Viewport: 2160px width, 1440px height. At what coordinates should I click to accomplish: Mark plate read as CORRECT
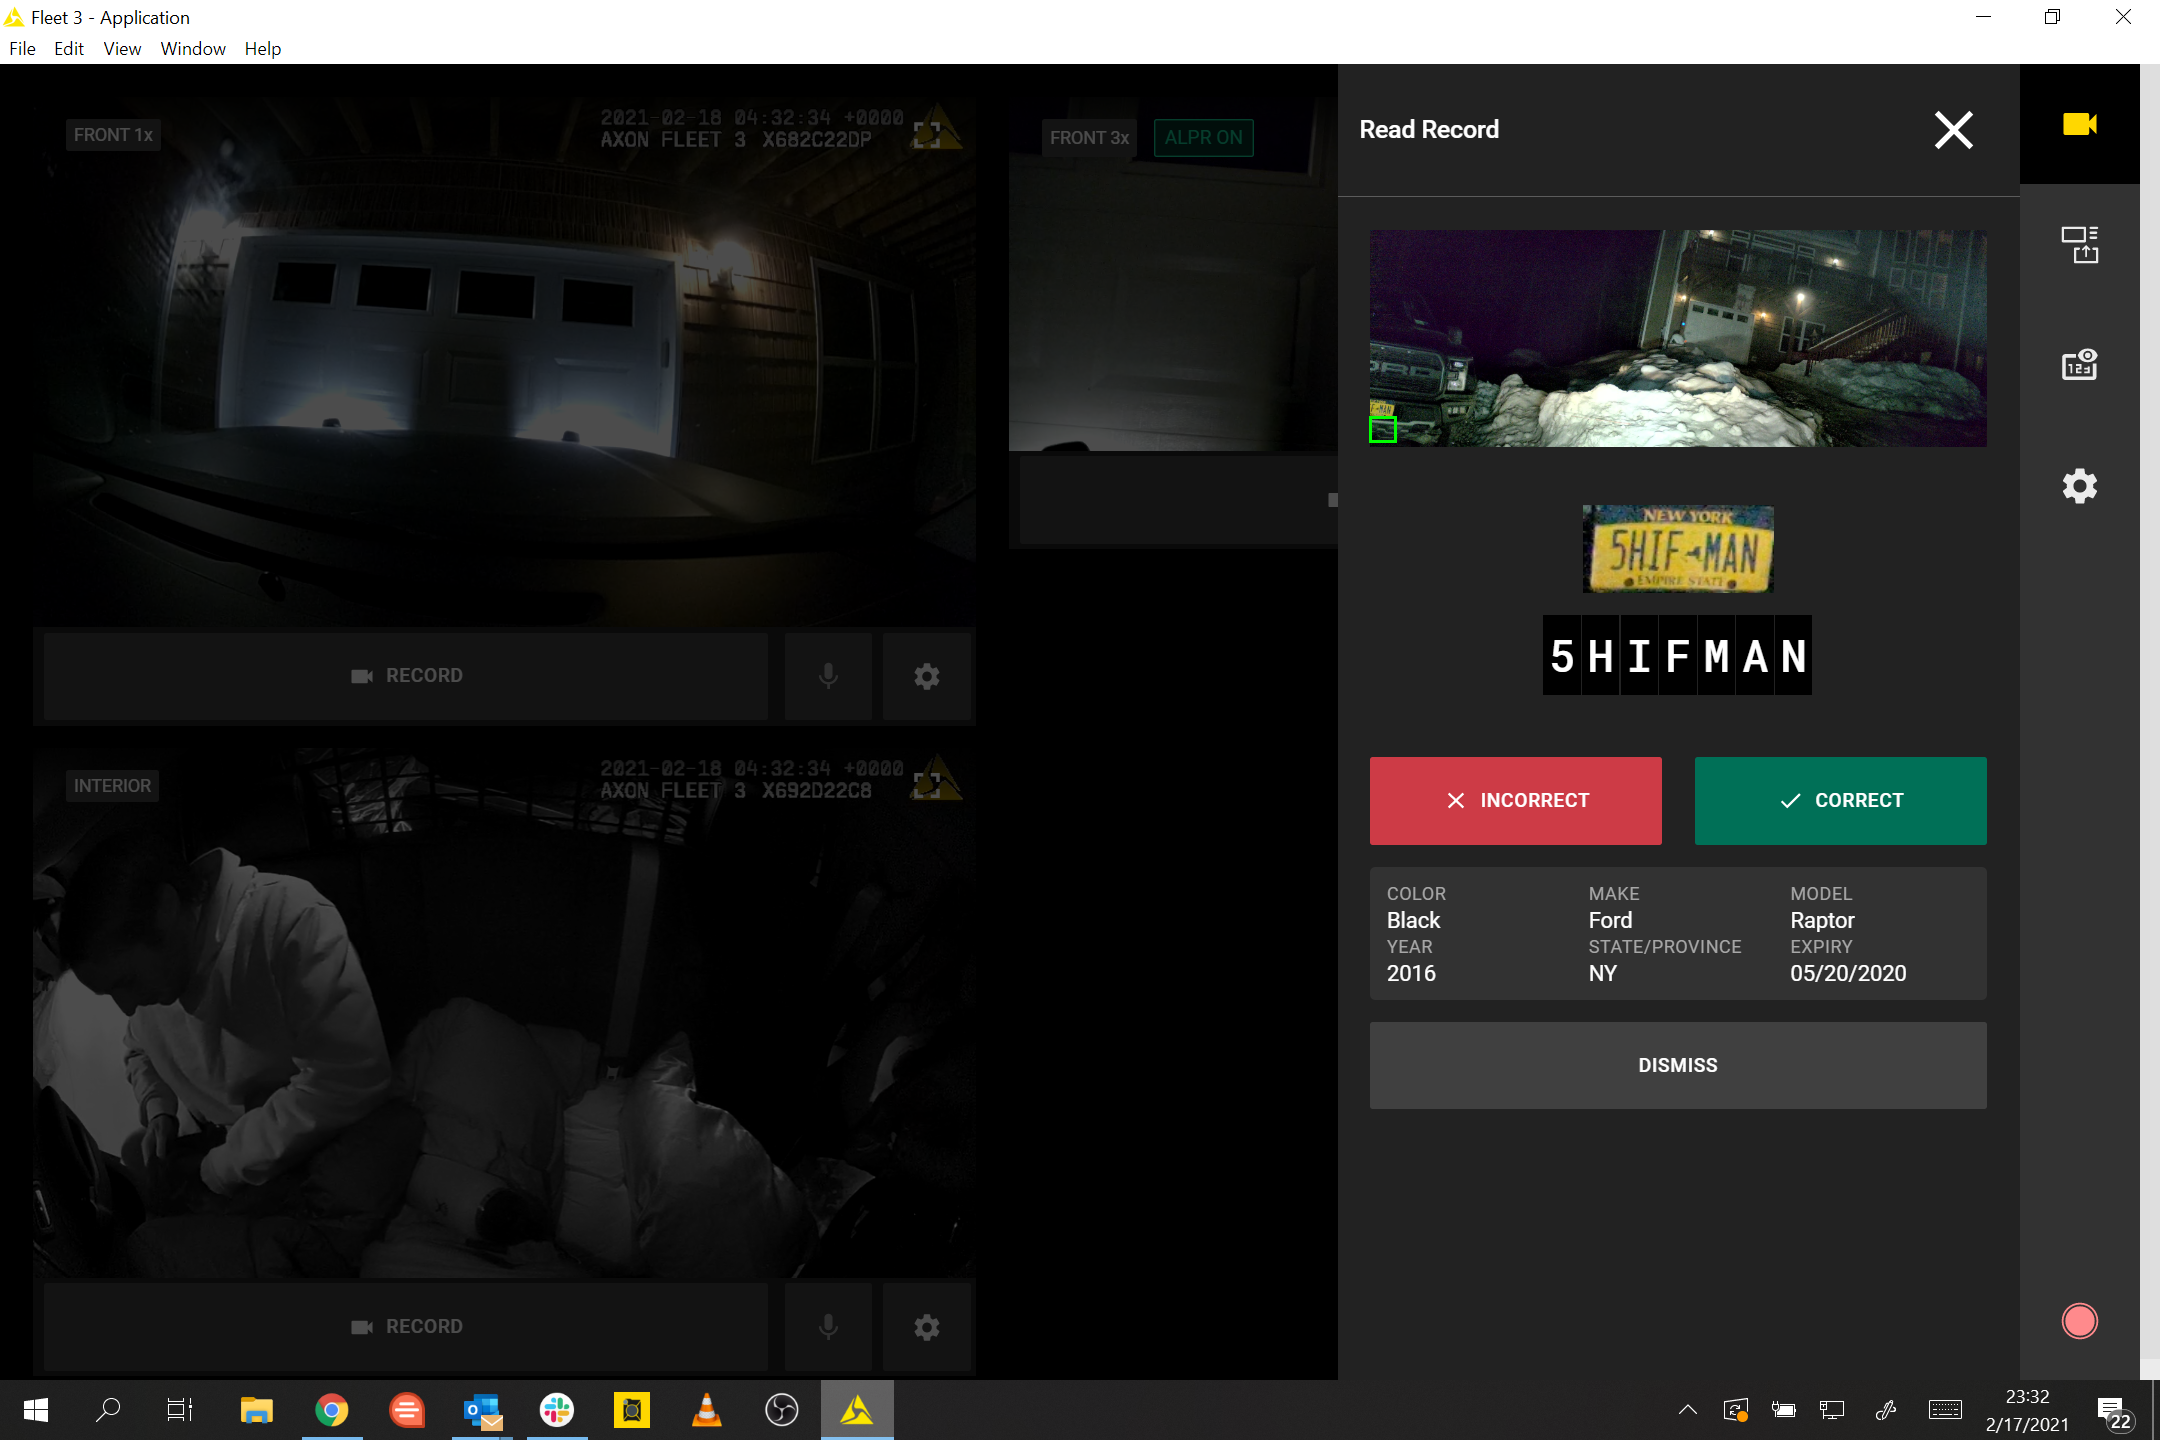point(1840,800)
